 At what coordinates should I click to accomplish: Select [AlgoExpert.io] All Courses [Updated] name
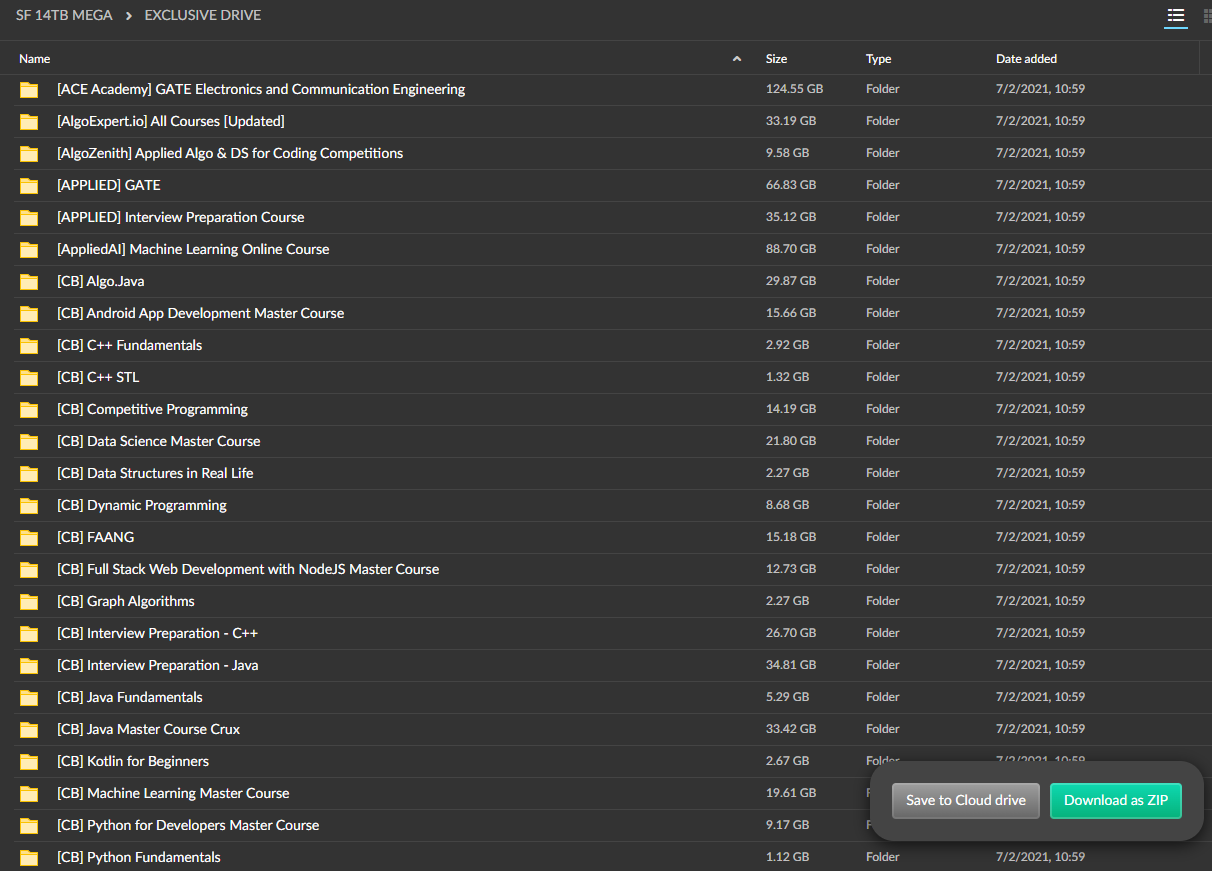coord(171,121)
